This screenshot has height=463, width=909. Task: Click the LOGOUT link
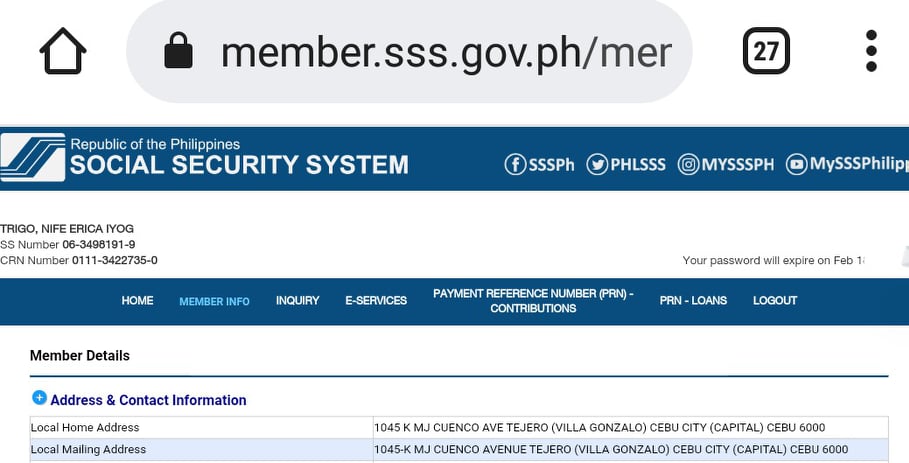click(775, 301)
